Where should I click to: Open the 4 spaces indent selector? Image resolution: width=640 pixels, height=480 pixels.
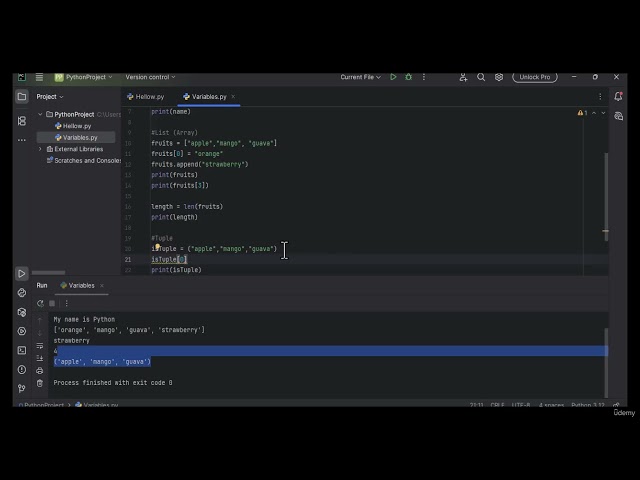coord(551,404)
